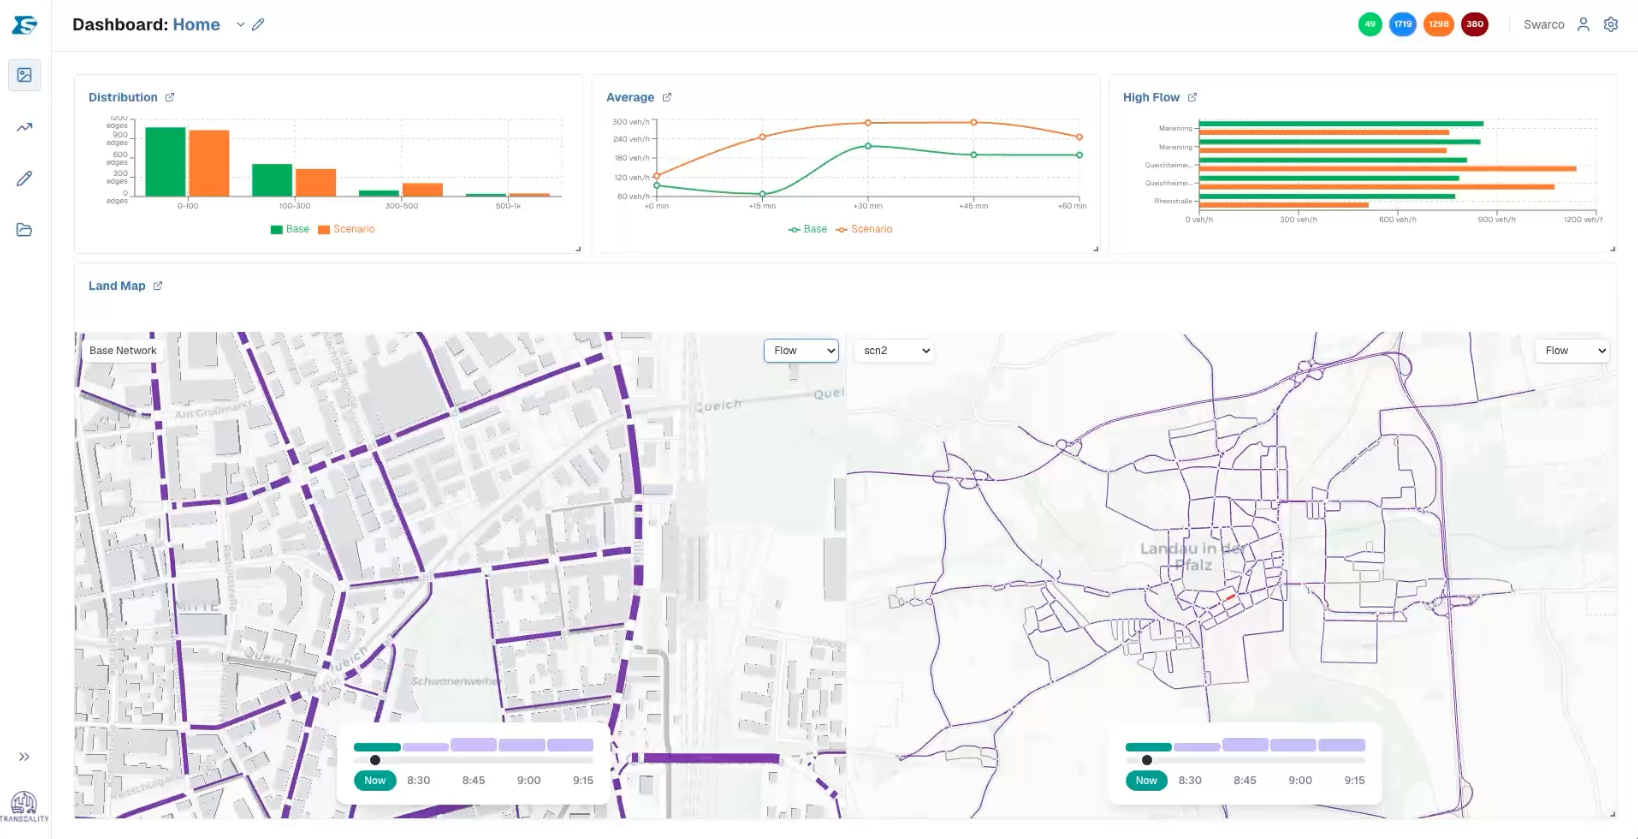Viewport: 1638px width, 839px height.
Task: Open the dashboard selector chevron next to Home
Action: 240,25
